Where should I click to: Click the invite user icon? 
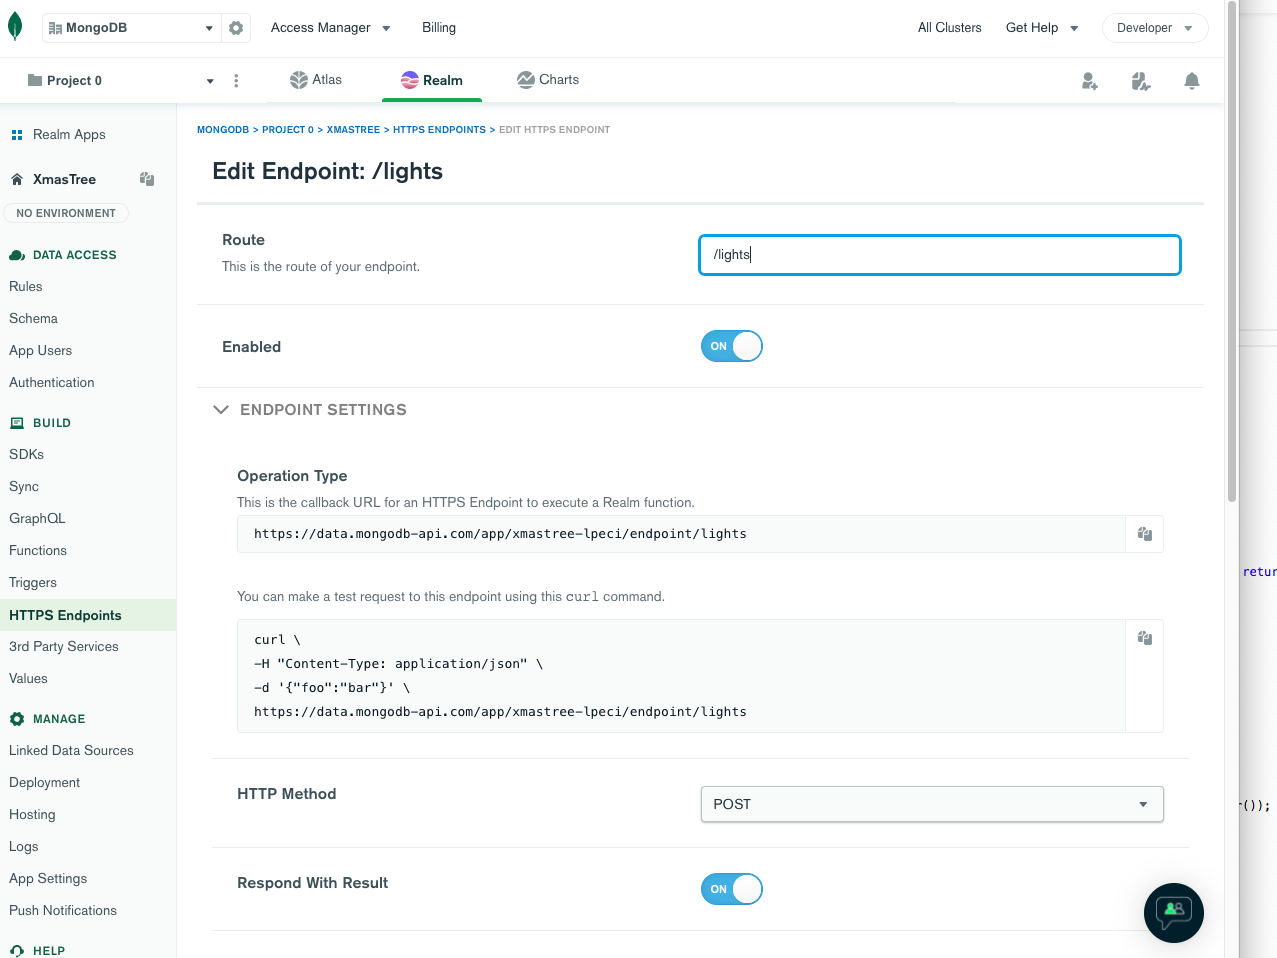click(1090, 81)
